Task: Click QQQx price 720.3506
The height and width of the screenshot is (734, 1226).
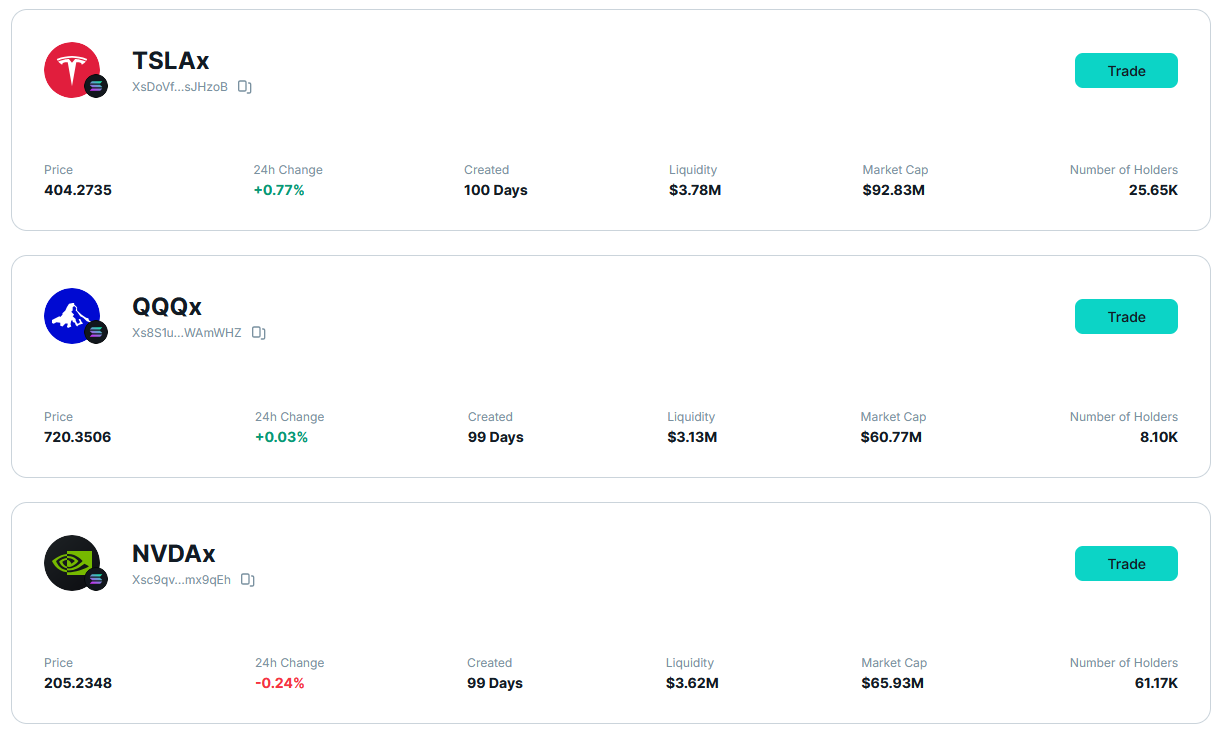Action: click(78, 437)
